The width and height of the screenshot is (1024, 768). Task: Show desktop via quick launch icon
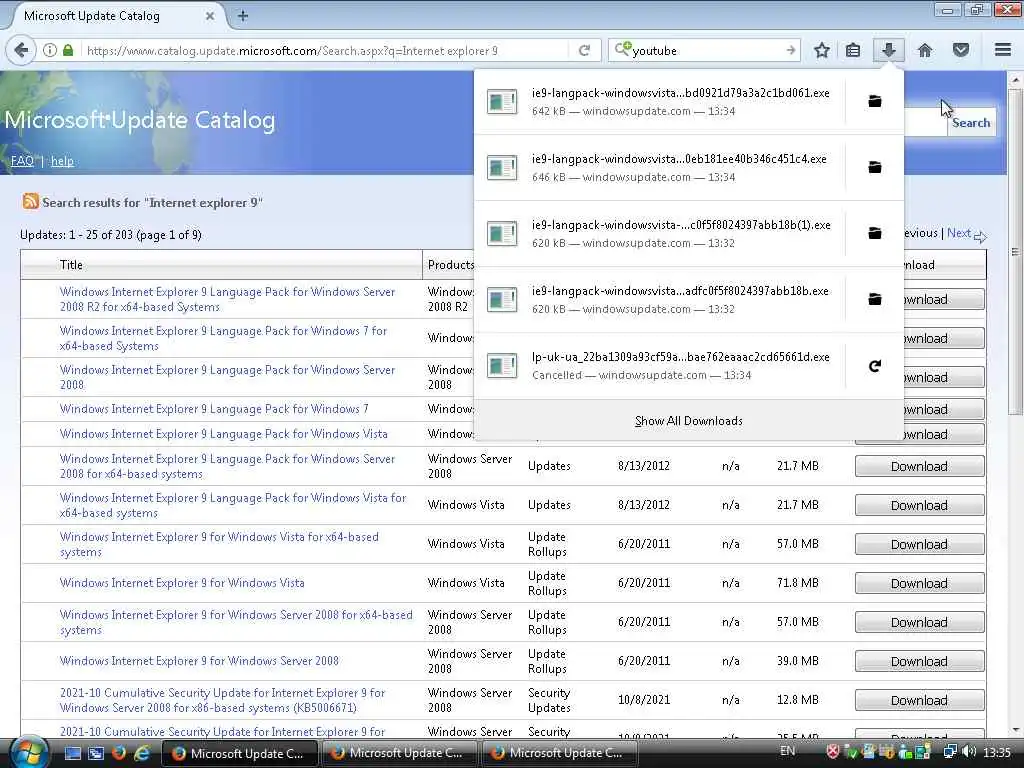pyautogui.click(x=72, y=753)
